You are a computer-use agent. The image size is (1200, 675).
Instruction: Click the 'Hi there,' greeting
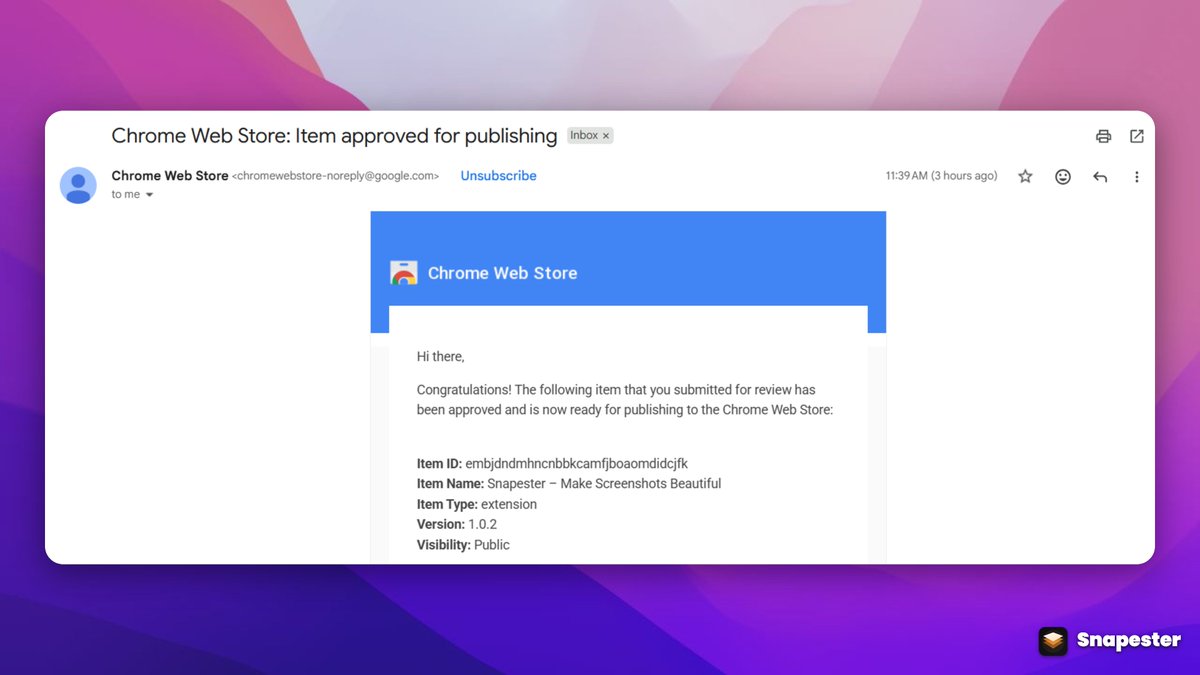[x=441, y=356]
